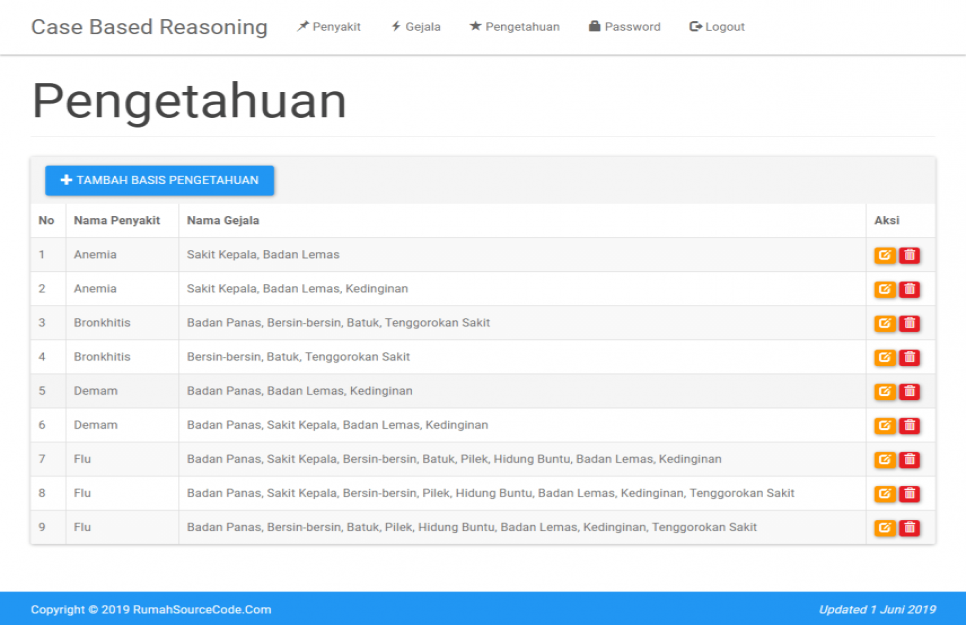Screen dimensions: 966x625
Task: Edit the first Anemia knowledge entry
Action: [885, 254]
